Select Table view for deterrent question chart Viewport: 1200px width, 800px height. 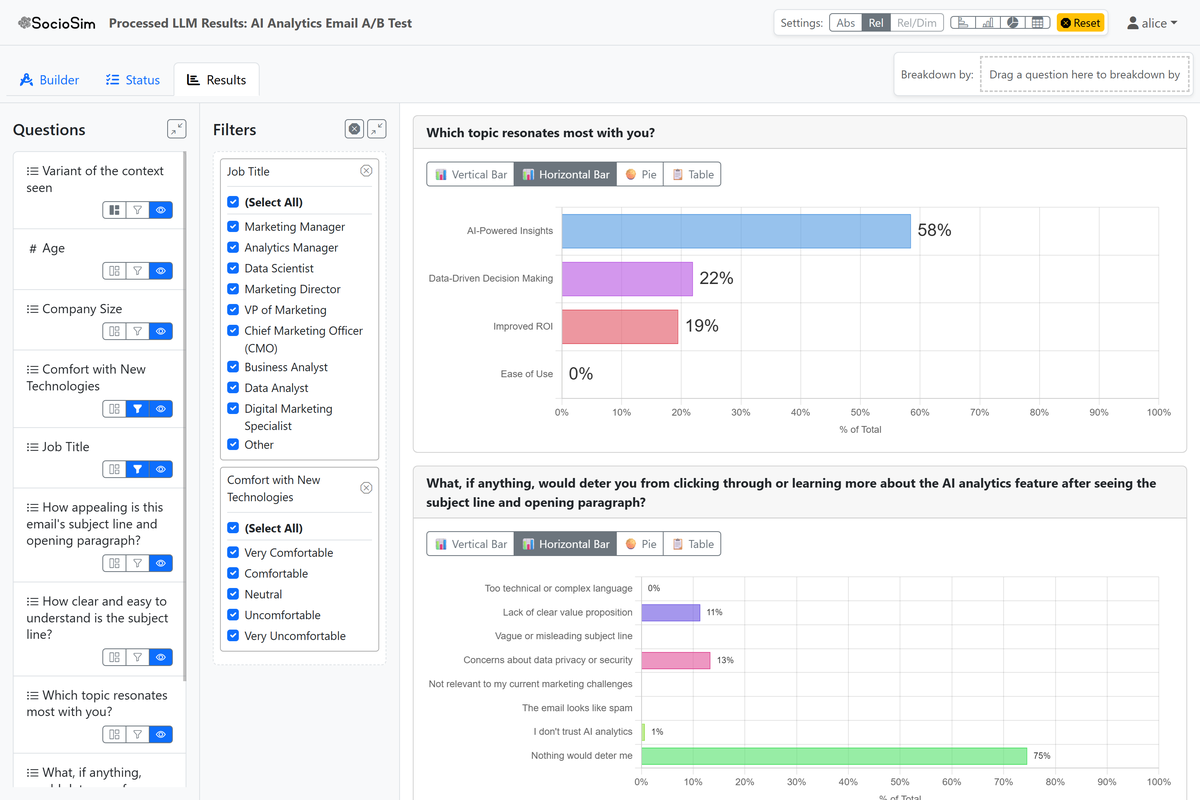click(x=692, y=544)
